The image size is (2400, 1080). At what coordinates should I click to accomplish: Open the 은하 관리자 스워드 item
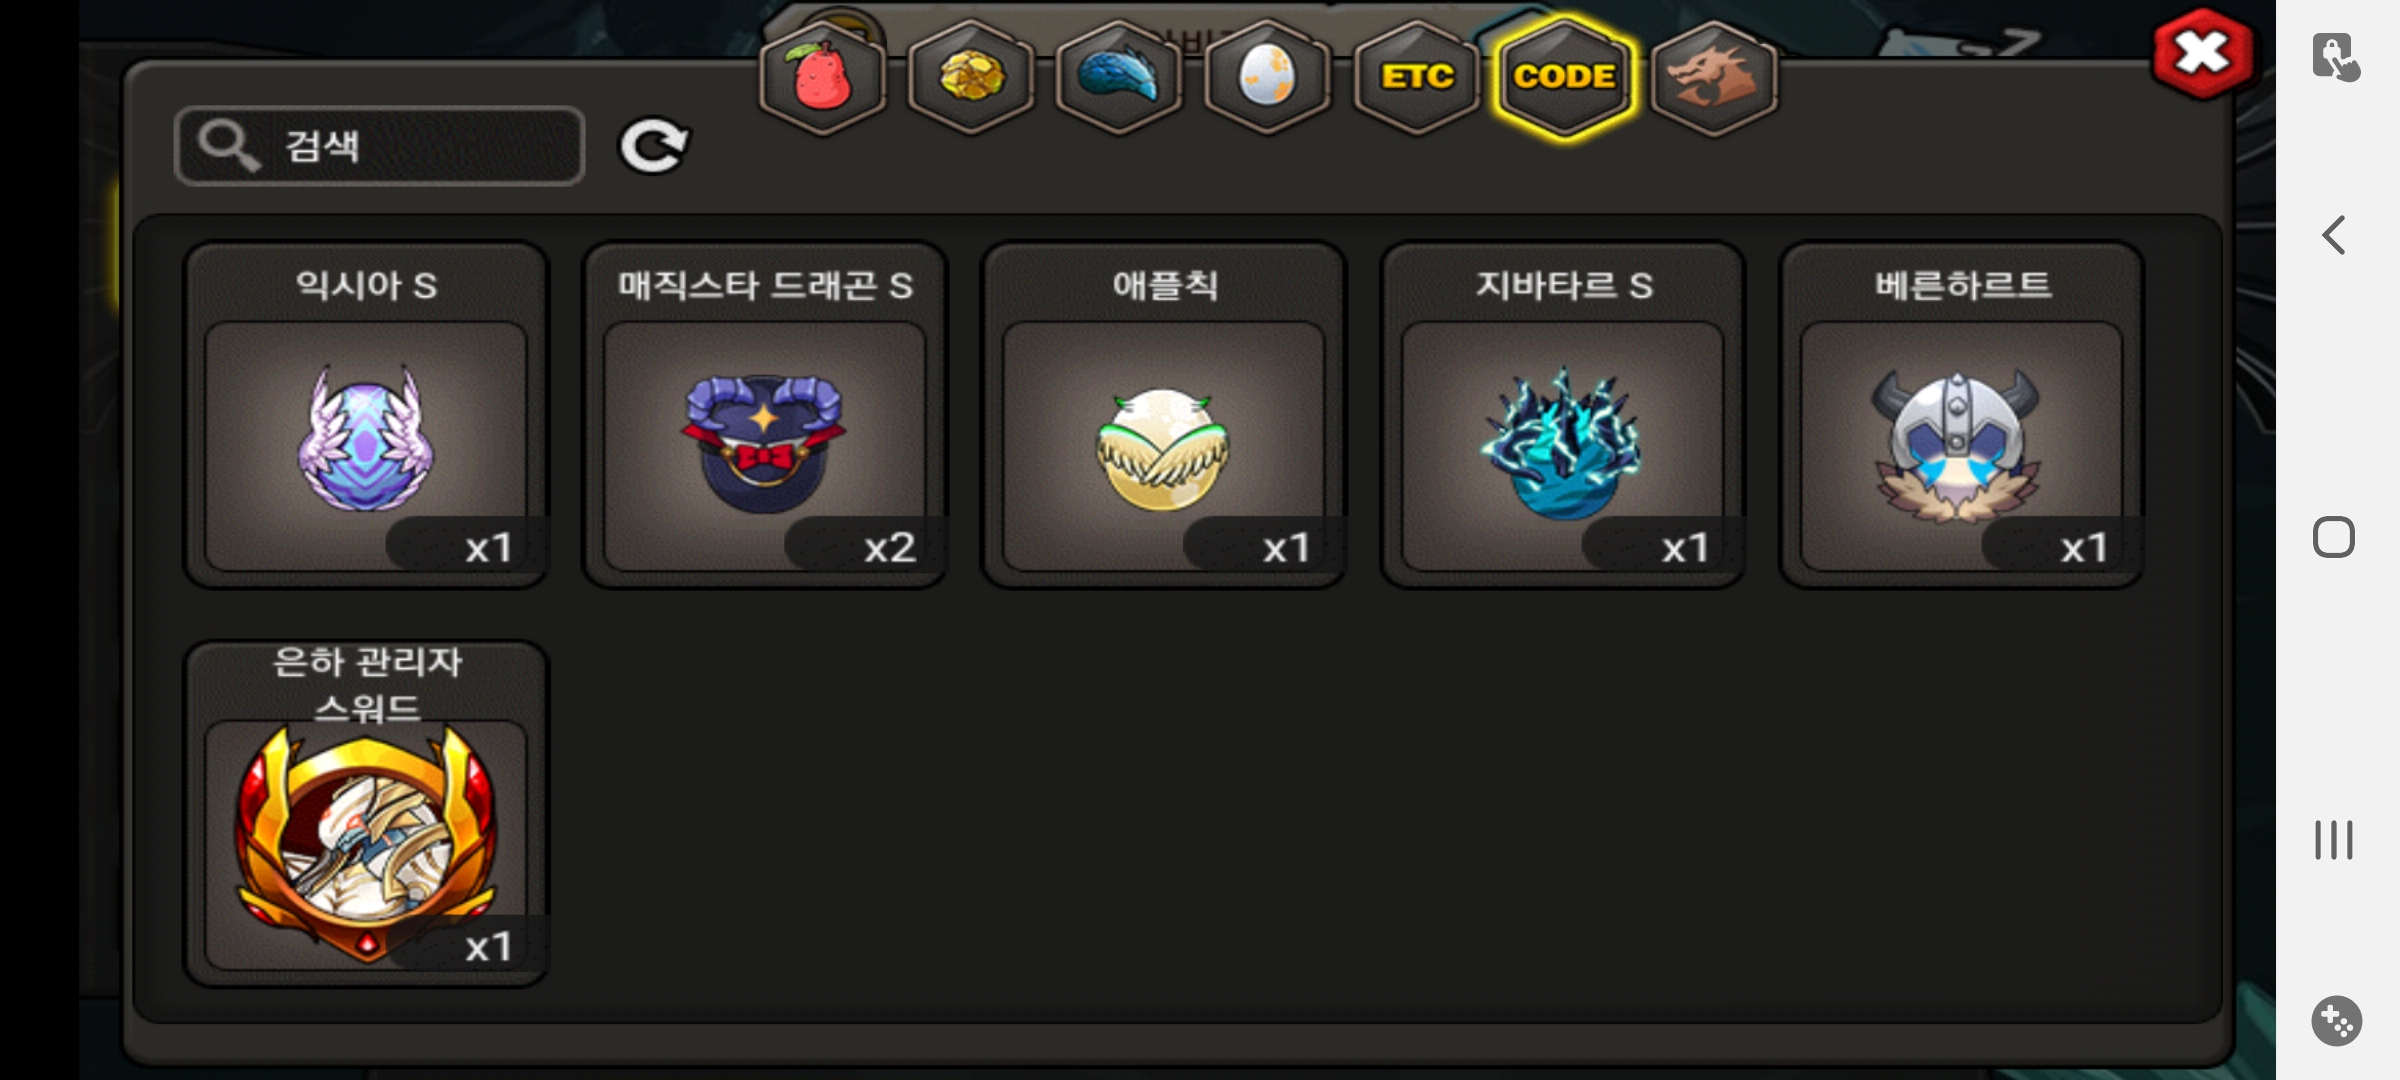click(x=366, y=814)
